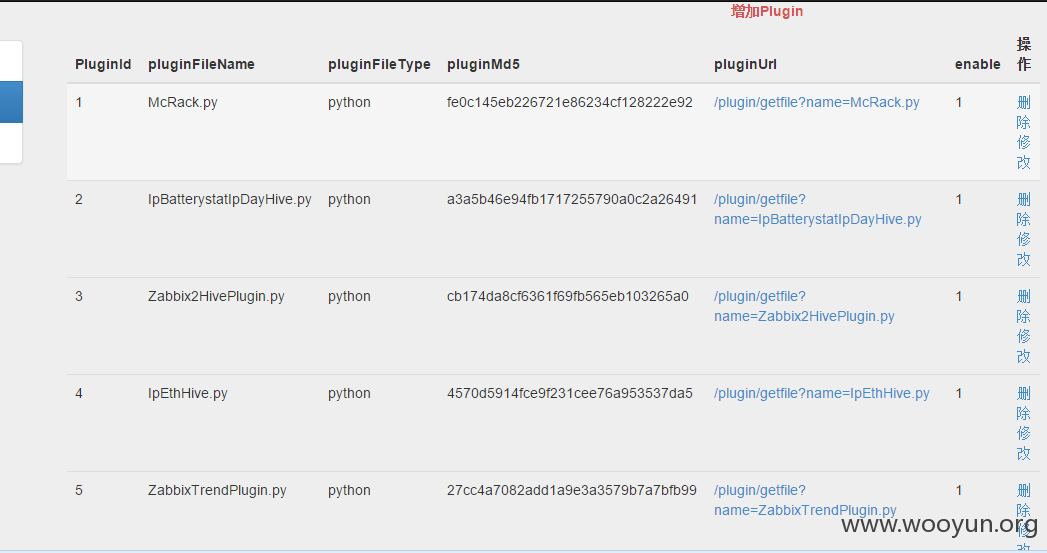Image resolution: width=1047 pixels, height=553 pixels.
Task: Click 删除 for Zabbix2HivePlugin.py
Action: pyautogui.click(x=1024, y=306)
